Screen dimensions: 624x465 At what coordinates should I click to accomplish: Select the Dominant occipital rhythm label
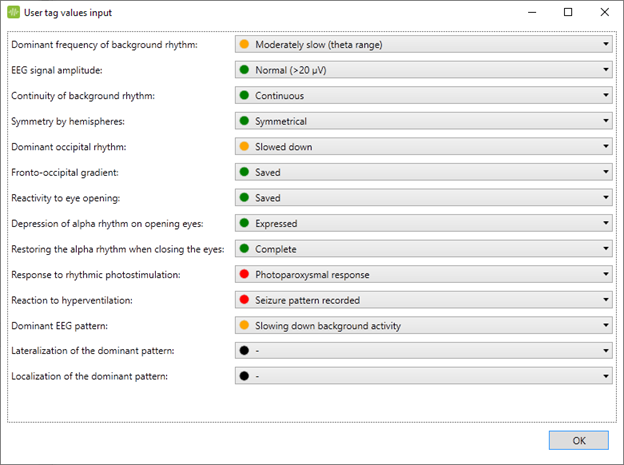(69, 147)
